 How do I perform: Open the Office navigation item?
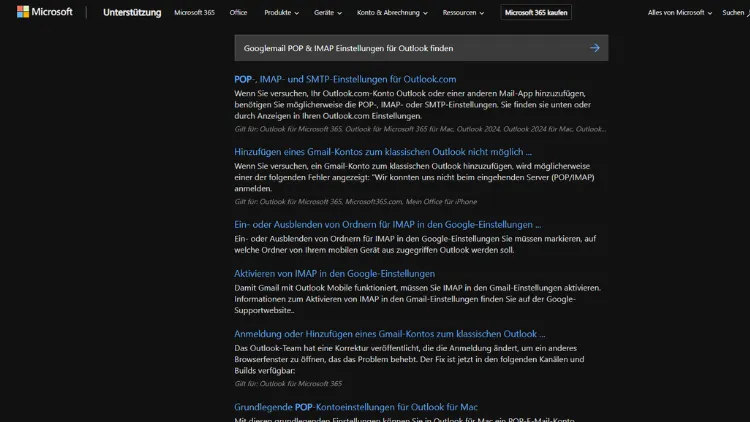(238, 12)
